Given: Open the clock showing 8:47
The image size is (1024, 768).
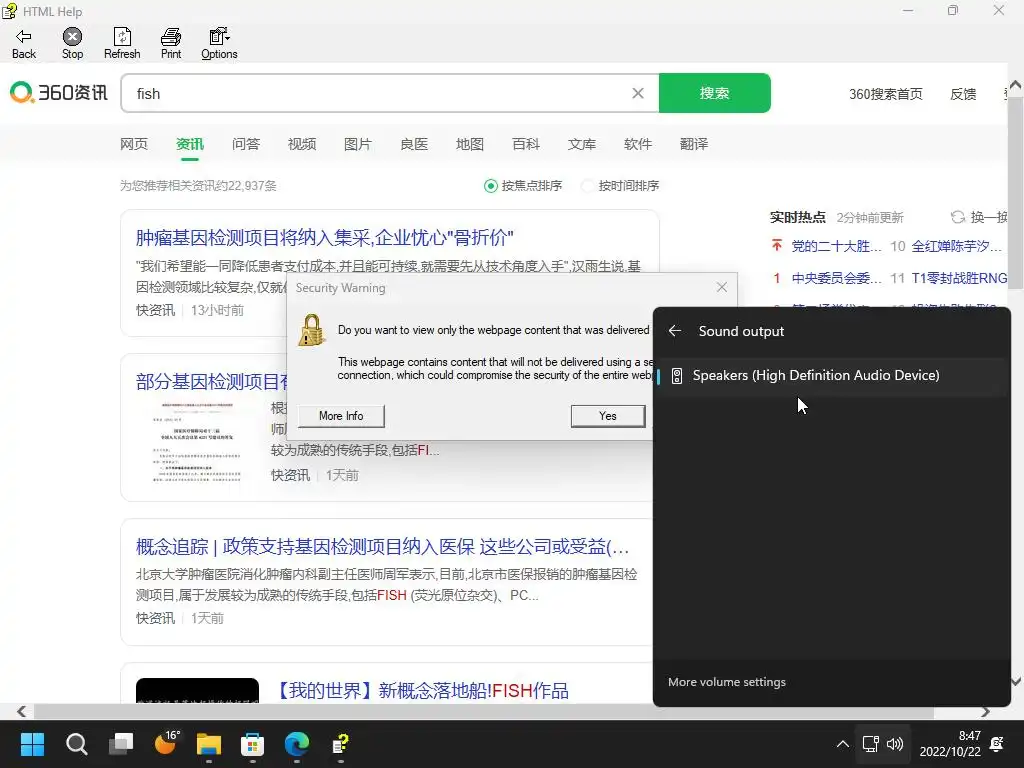Looking at the screenshot, I should (x=950, y=744).
